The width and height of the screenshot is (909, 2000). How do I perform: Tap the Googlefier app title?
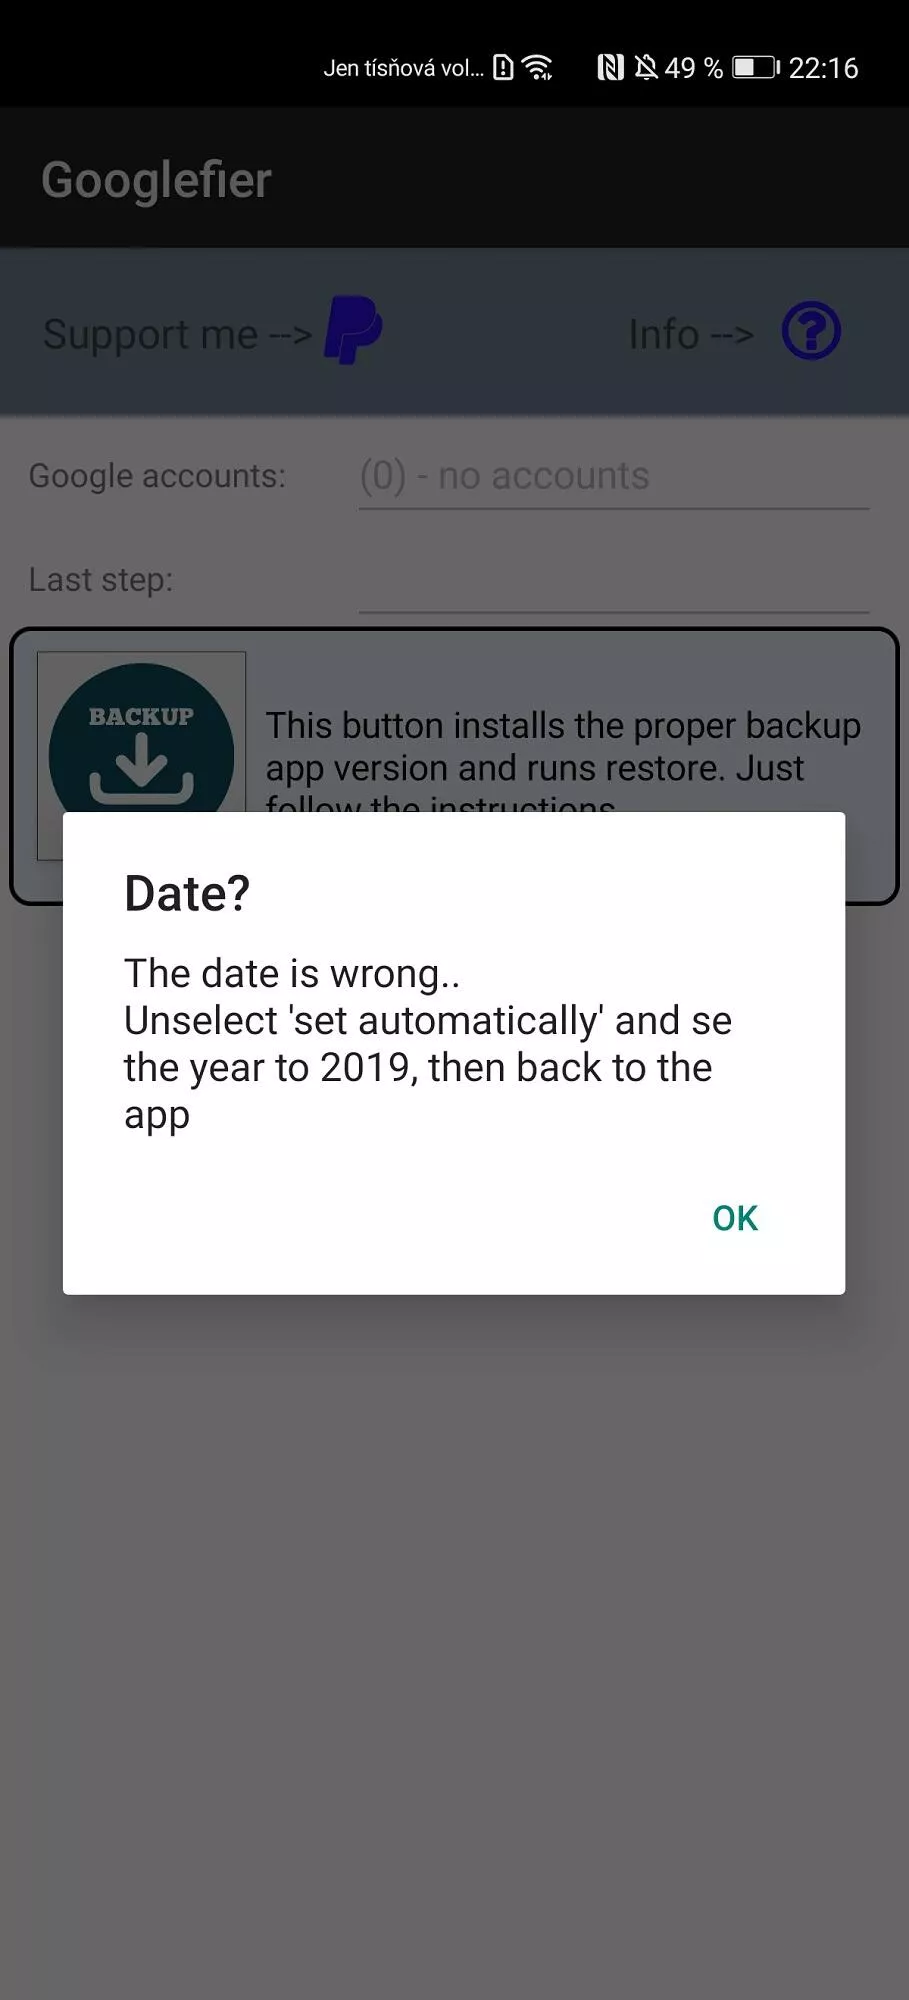[x=157, y=181]
